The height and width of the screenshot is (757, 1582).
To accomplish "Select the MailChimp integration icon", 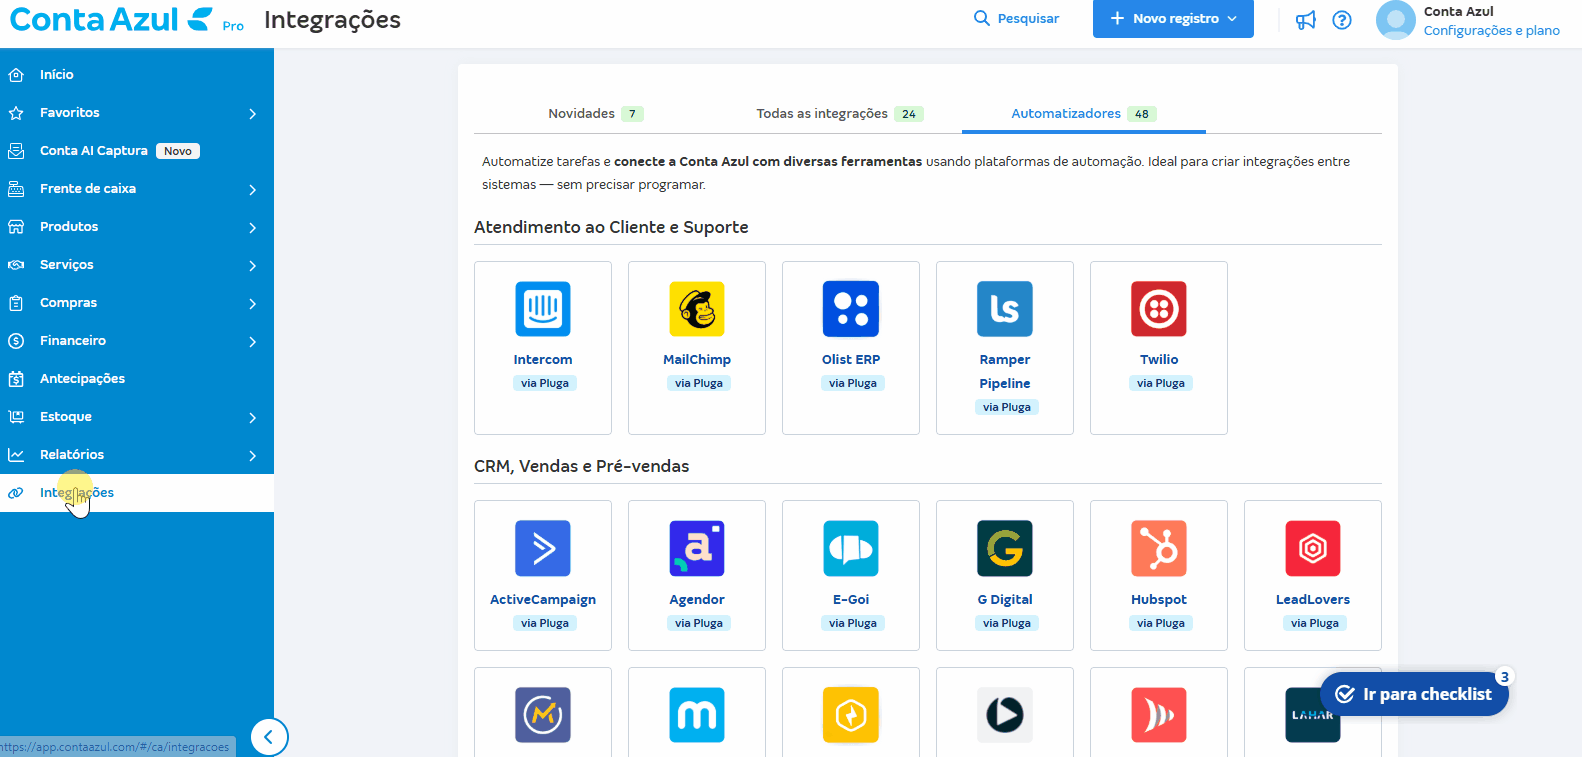I will click(x=697, y=309).
